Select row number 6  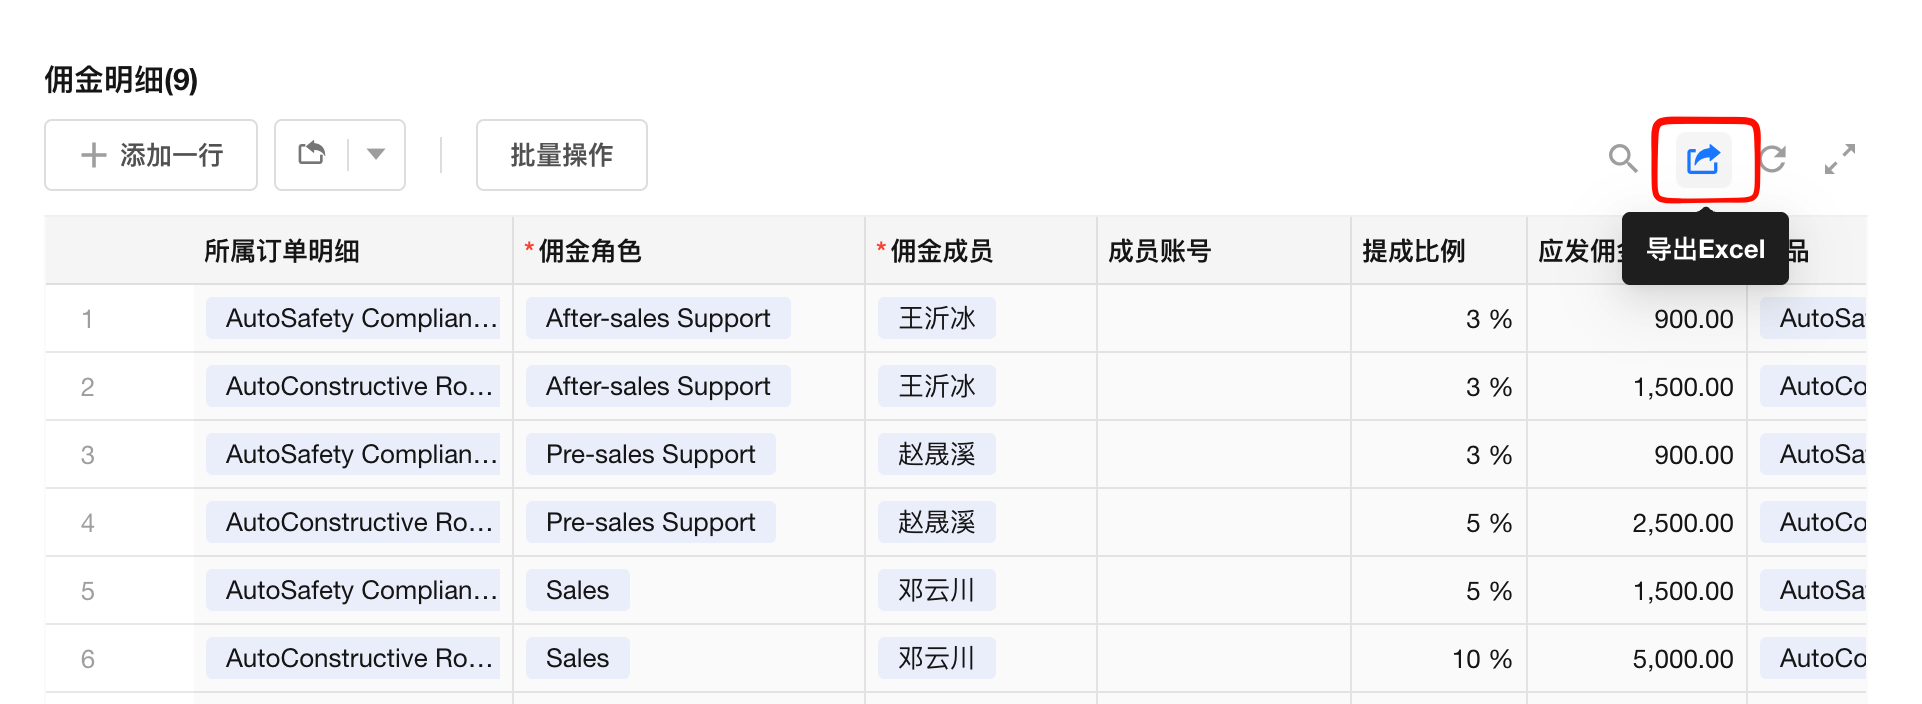click(88, 658)
